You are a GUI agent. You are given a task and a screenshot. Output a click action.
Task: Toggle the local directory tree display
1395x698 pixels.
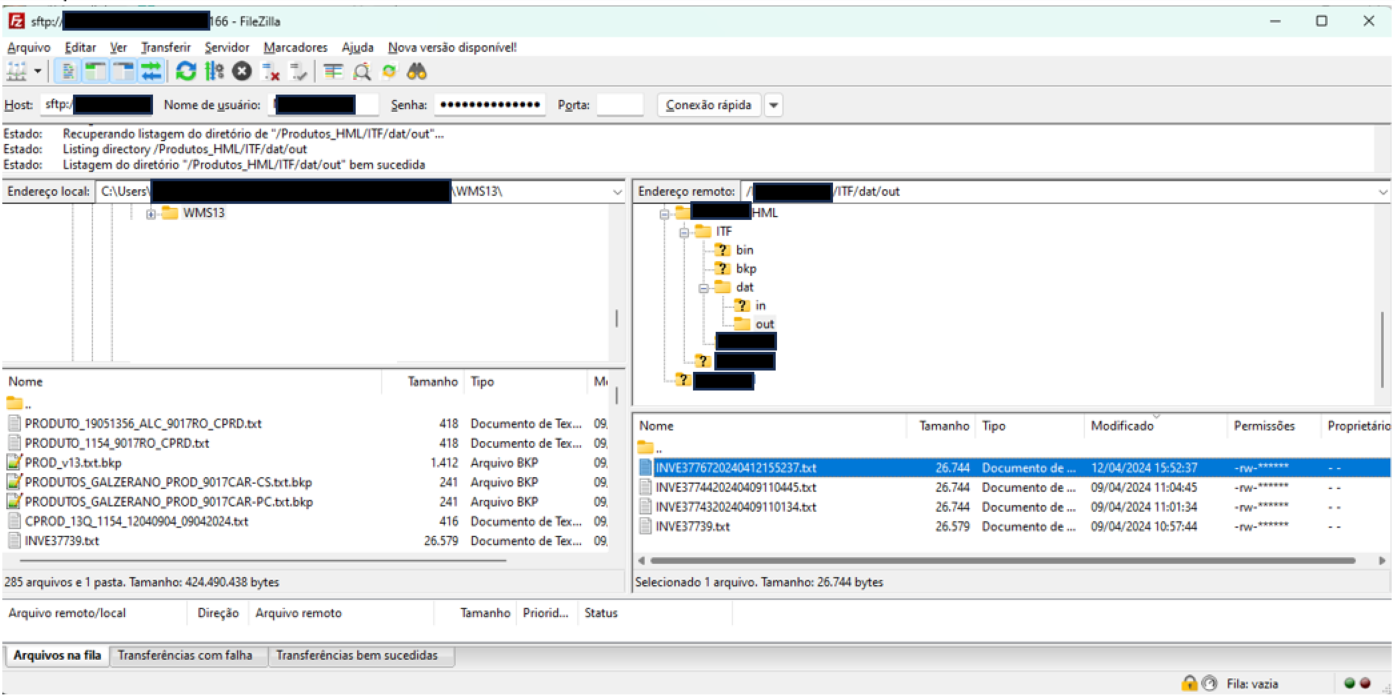(x=96, y=72)
